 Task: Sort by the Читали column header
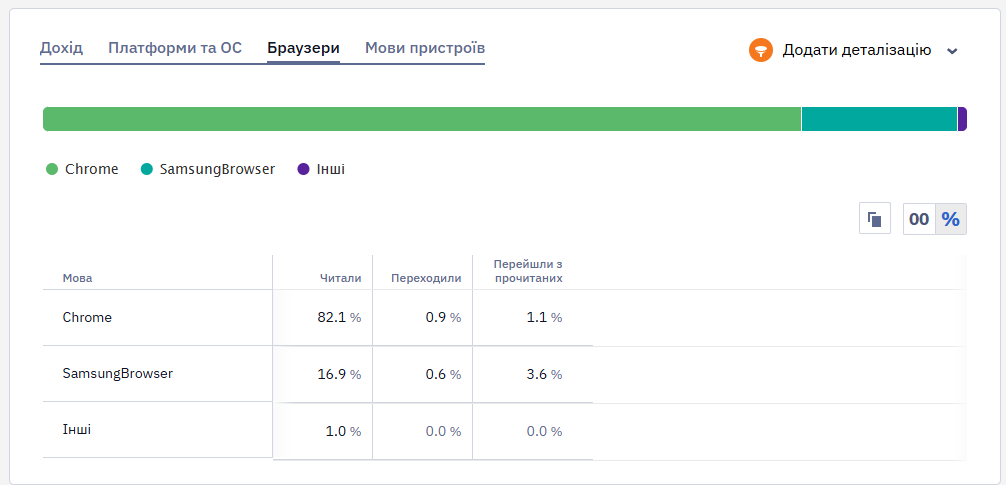pyautogui.click(x=341, y=278)
